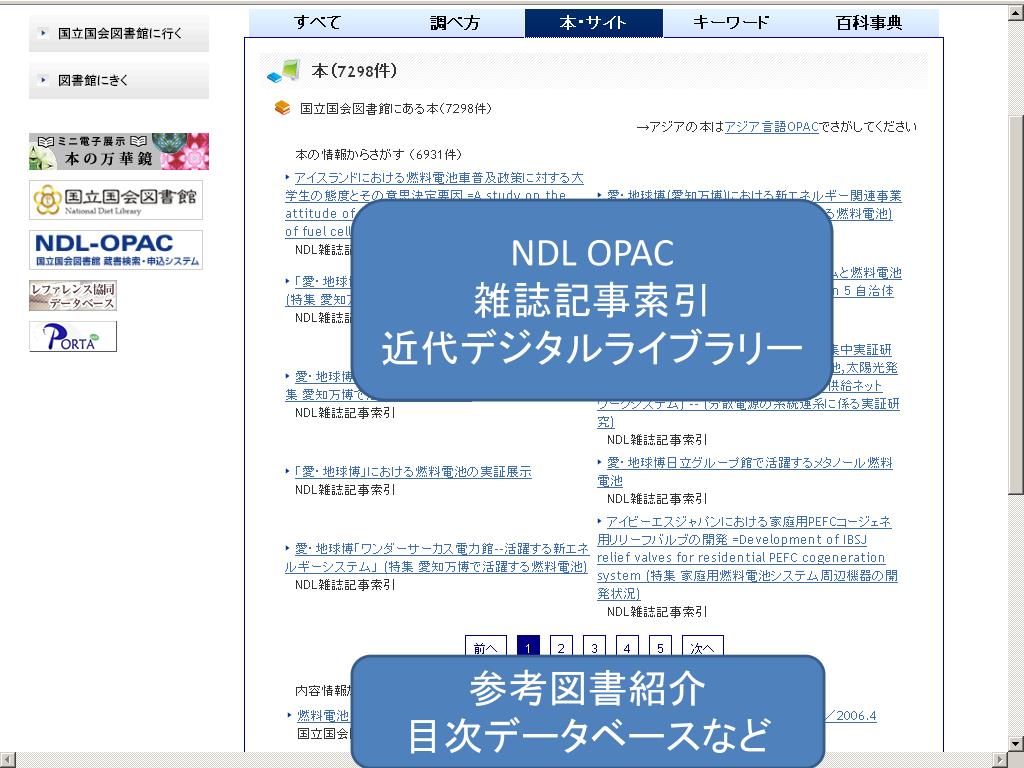This screenshot has height=768, width=1024.
Task: Open the PORTA logo banner
Action: 72,336
